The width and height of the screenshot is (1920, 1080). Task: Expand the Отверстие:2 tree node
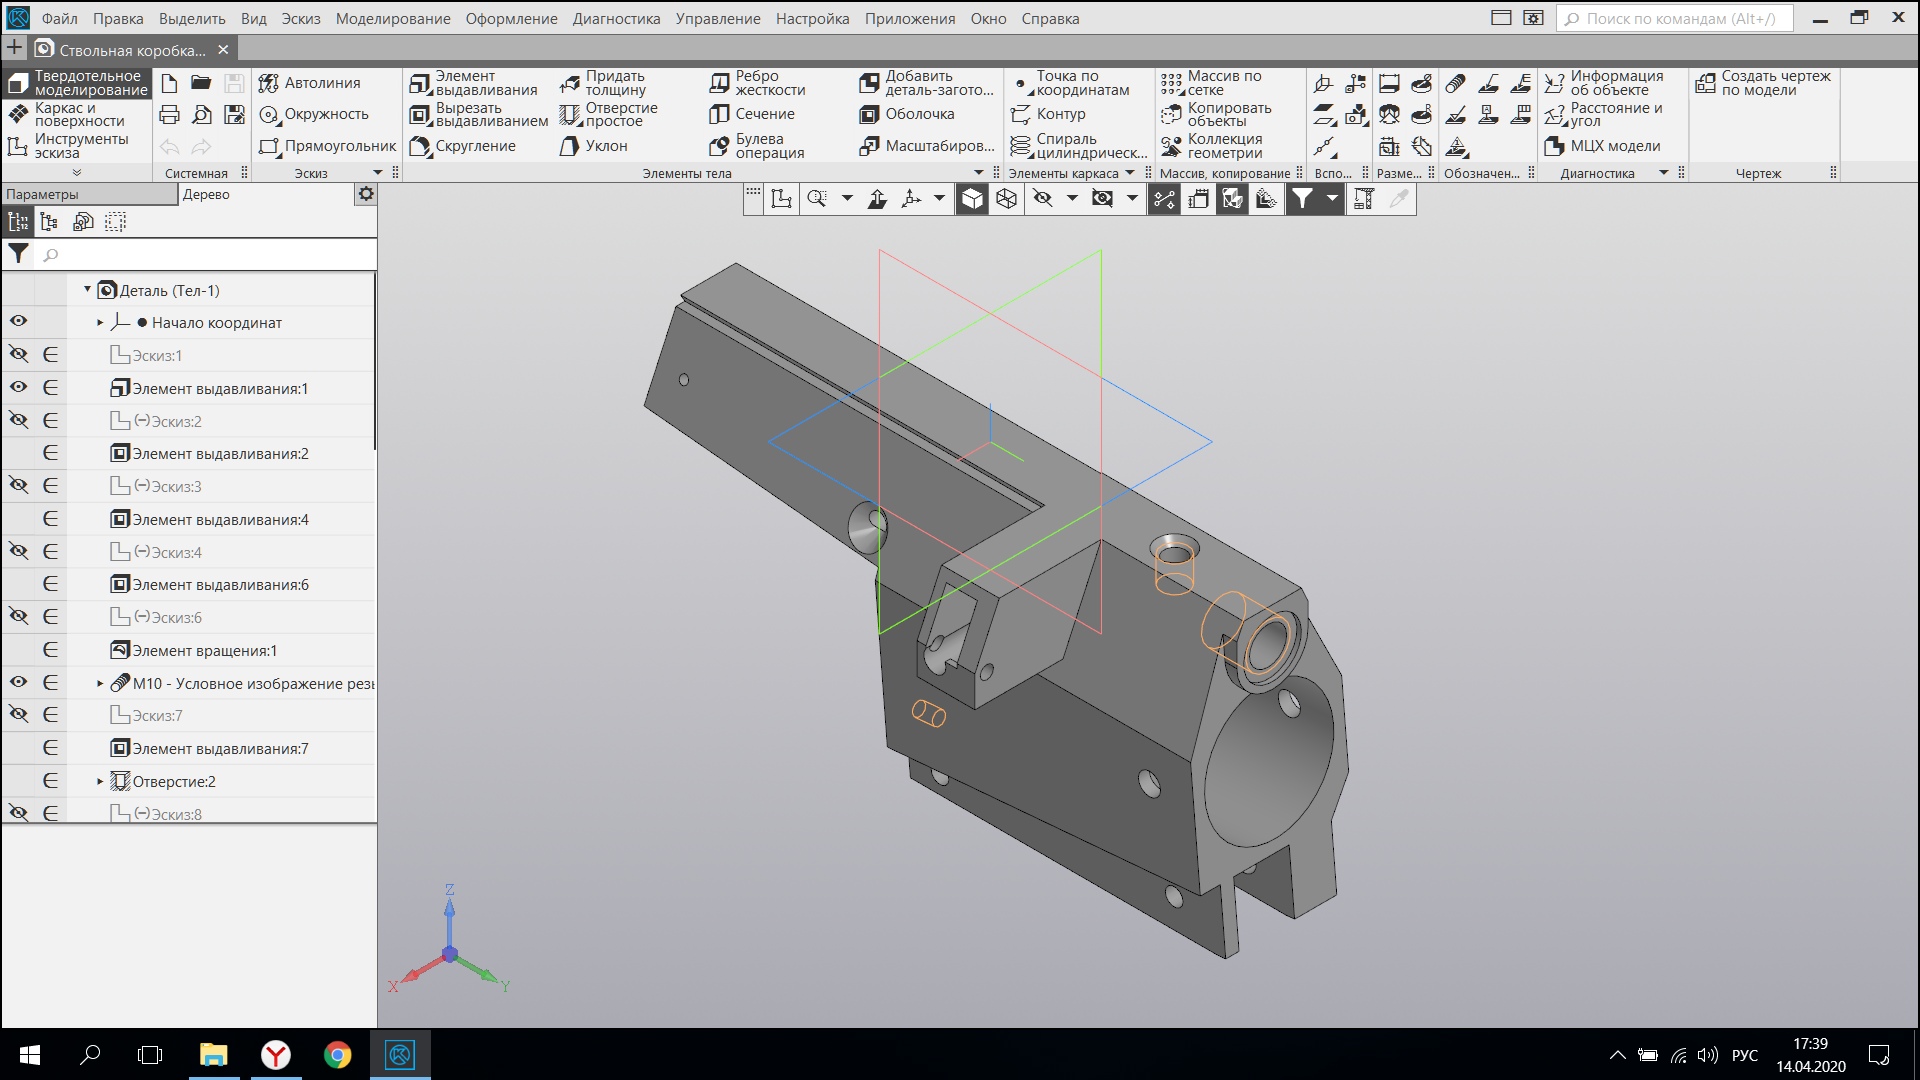click(x=100, y=782)
